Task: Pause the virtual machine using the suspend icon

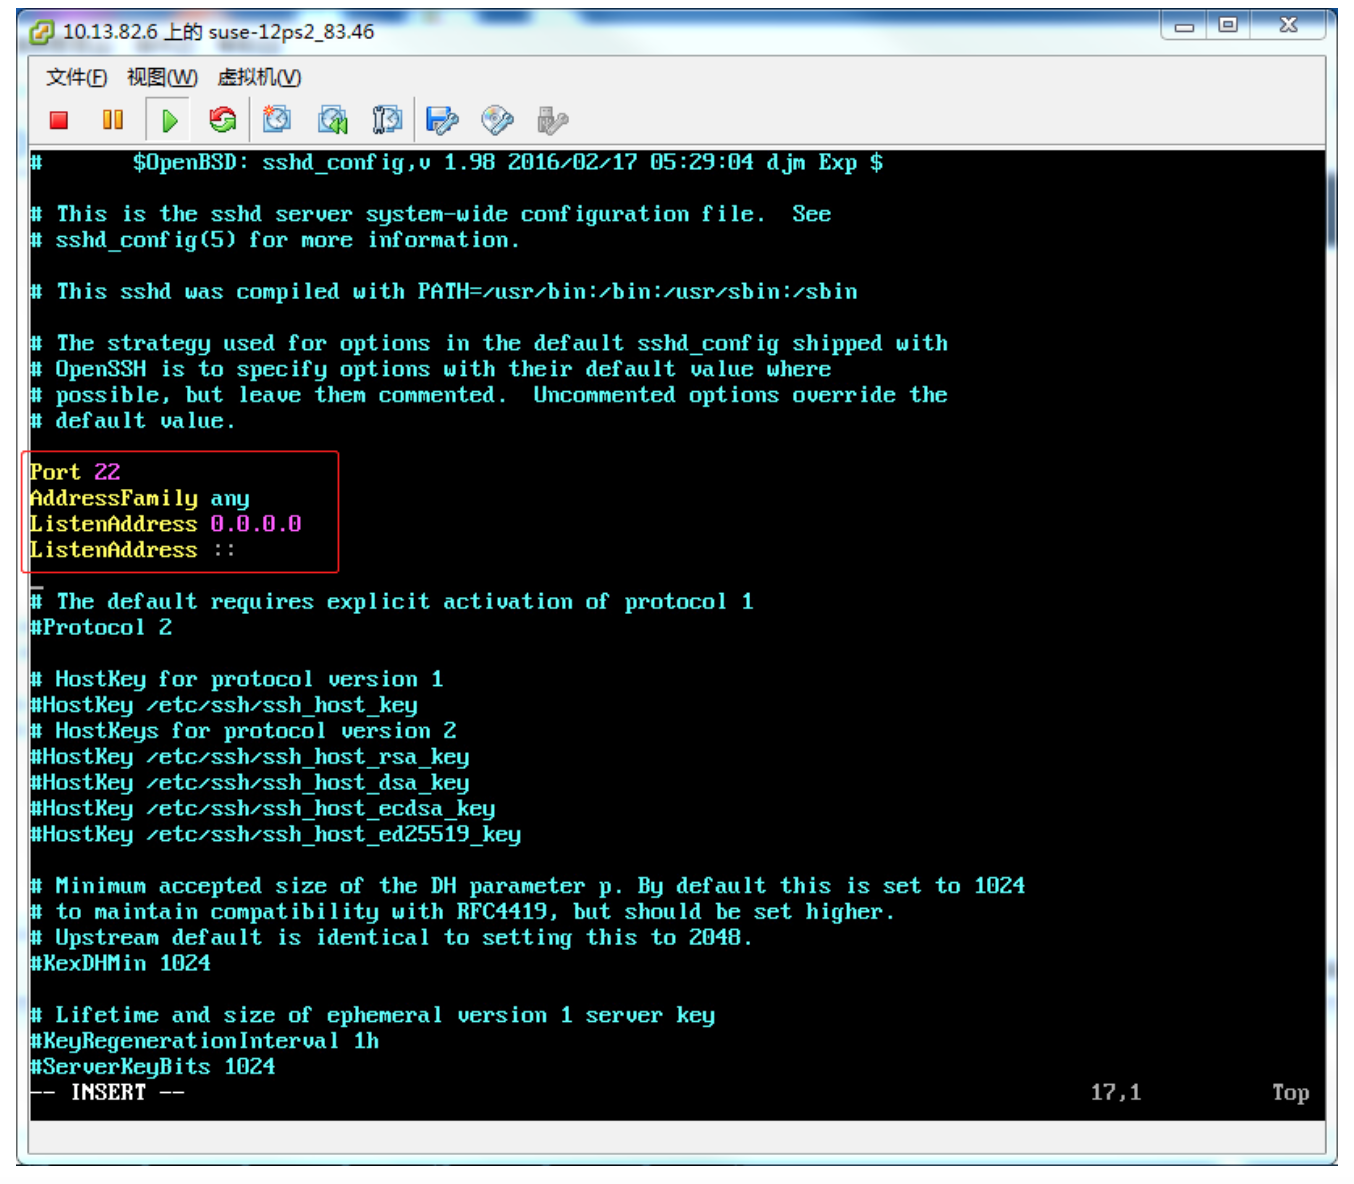Action: pos(113,121)
